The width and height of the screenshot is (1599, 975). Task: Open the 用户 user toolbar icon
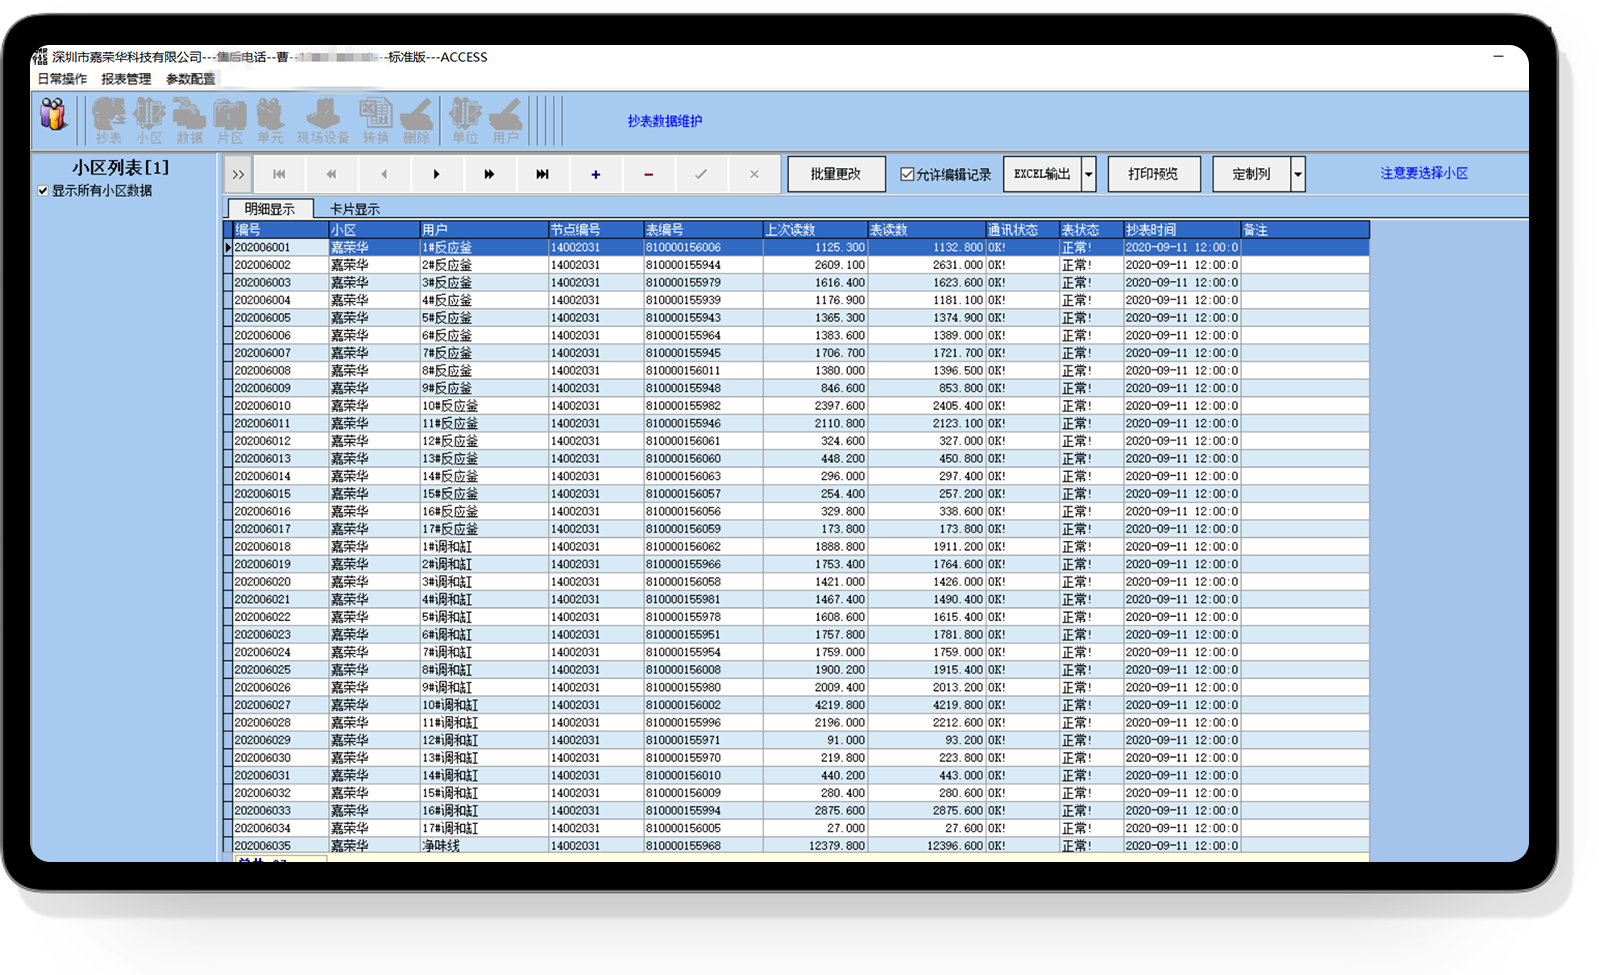(506, 121)
